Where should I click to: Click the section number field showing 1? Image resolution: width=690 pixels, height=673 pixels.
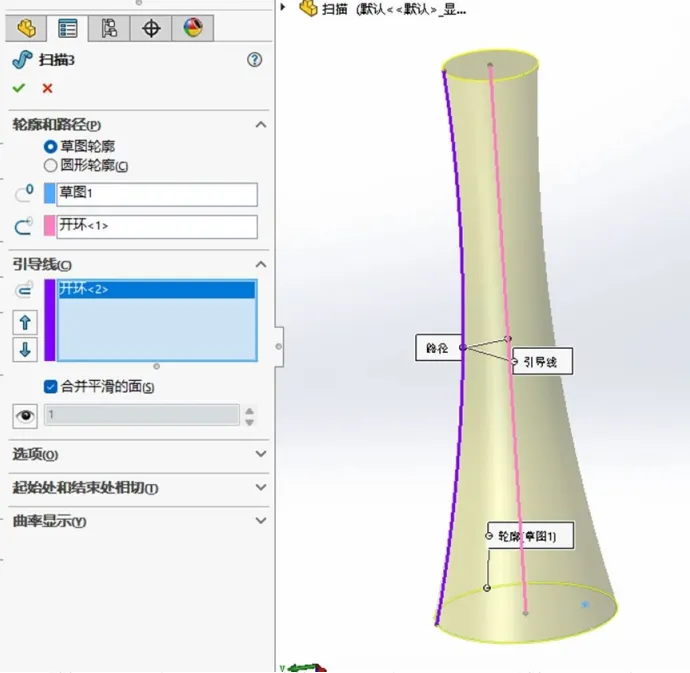pos(142,415)
